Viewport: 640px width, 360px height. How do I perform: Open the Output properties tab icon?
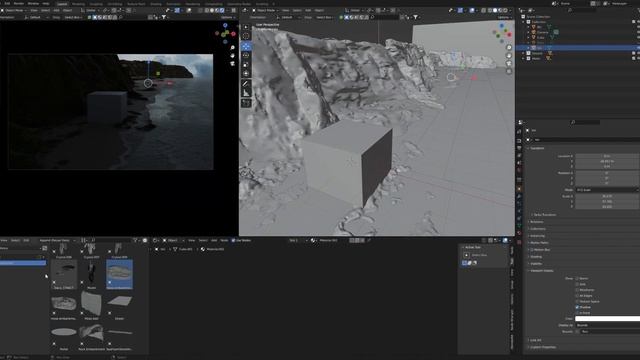519,148
